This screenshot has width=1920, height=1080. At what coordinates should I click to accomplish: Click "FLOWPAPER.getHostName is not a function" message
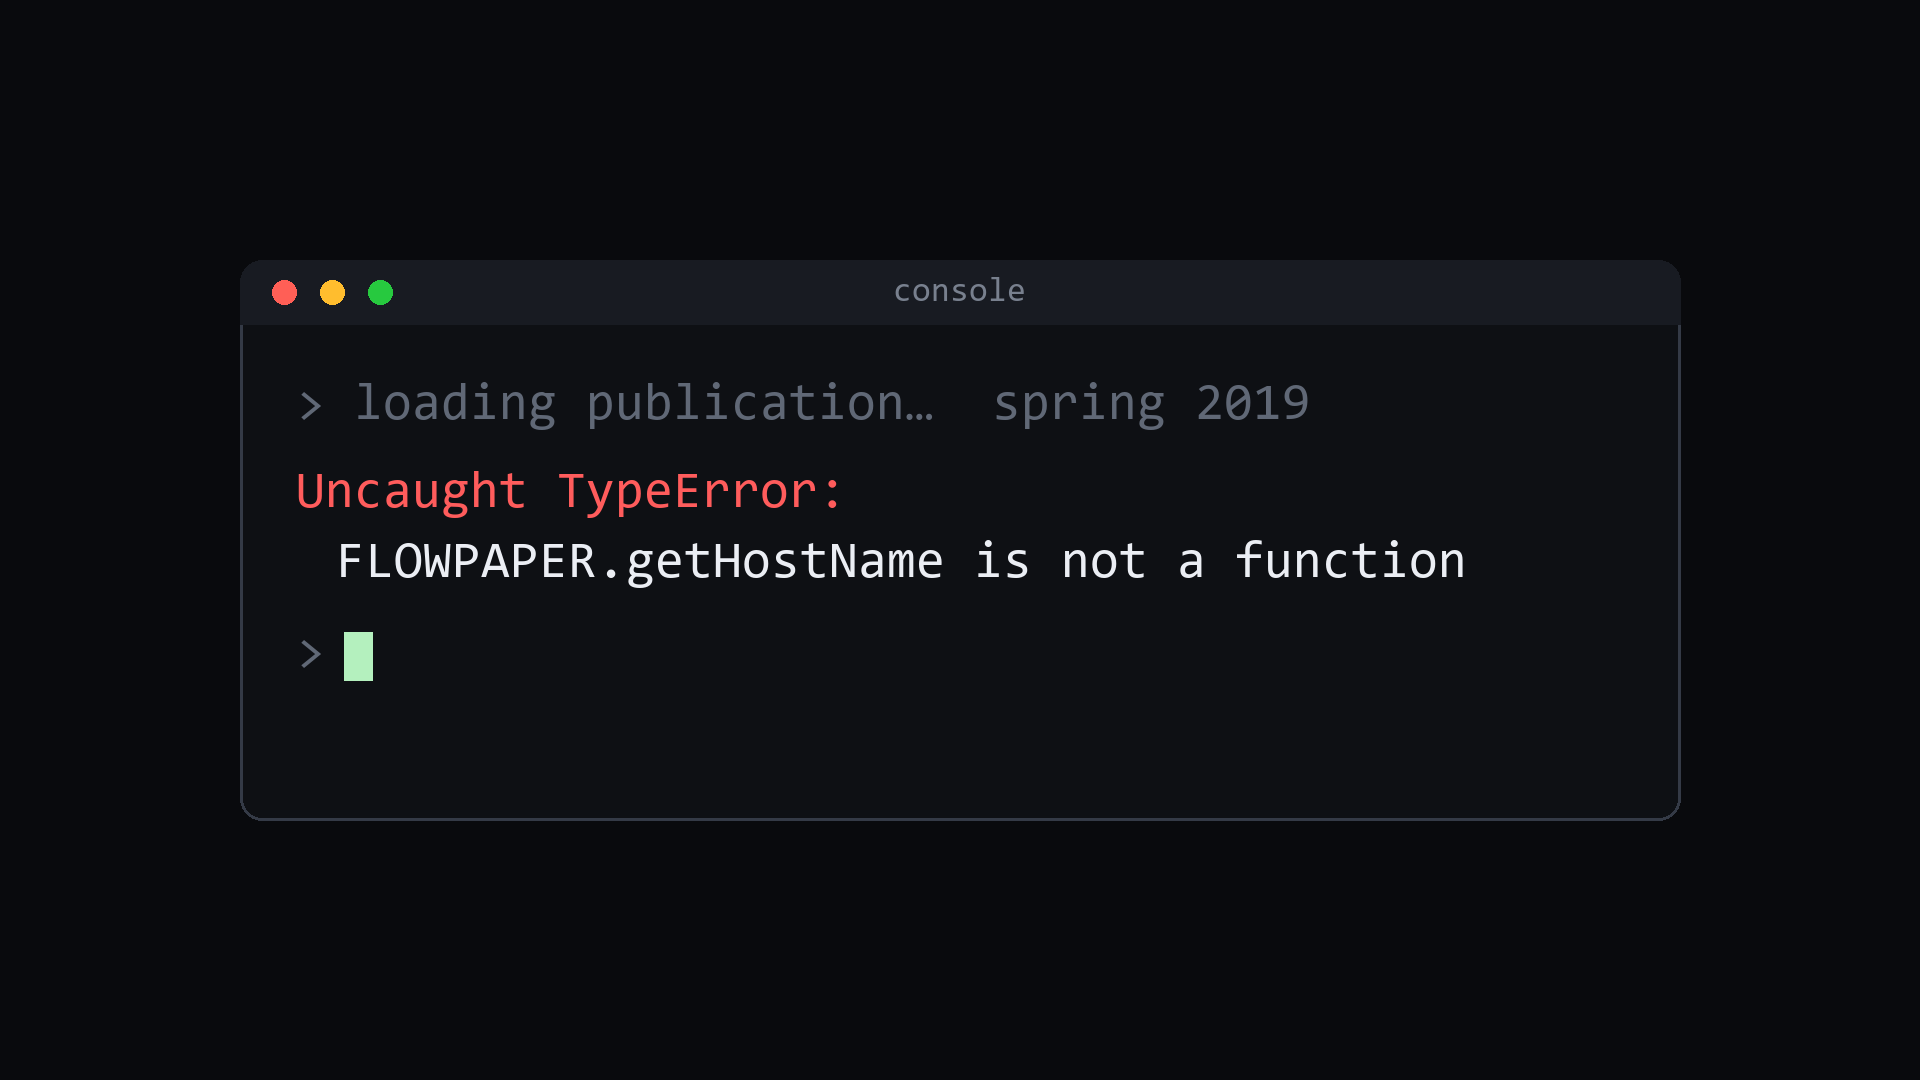click(901, 561)
